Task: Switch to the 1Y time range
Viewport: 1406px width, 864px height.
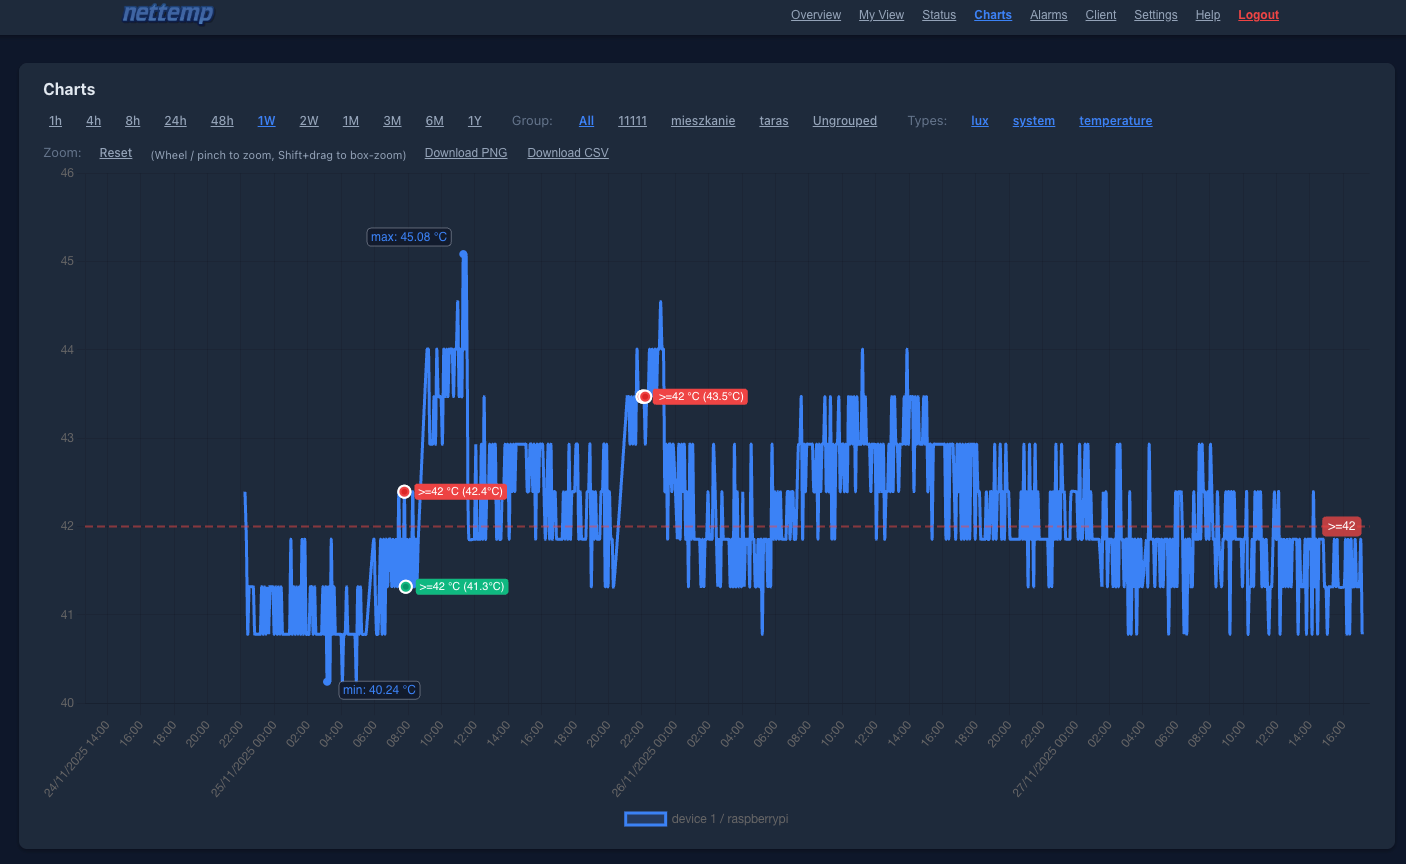Action: click(475, 120)
